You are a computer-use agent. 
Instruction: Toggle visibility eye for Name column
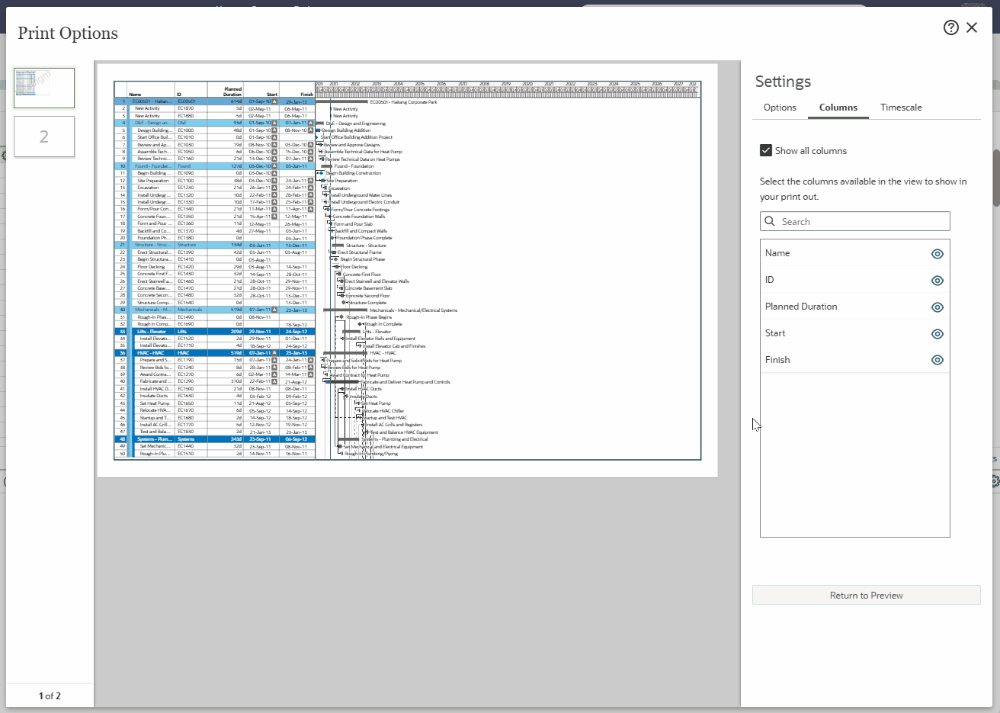point(937,254)
